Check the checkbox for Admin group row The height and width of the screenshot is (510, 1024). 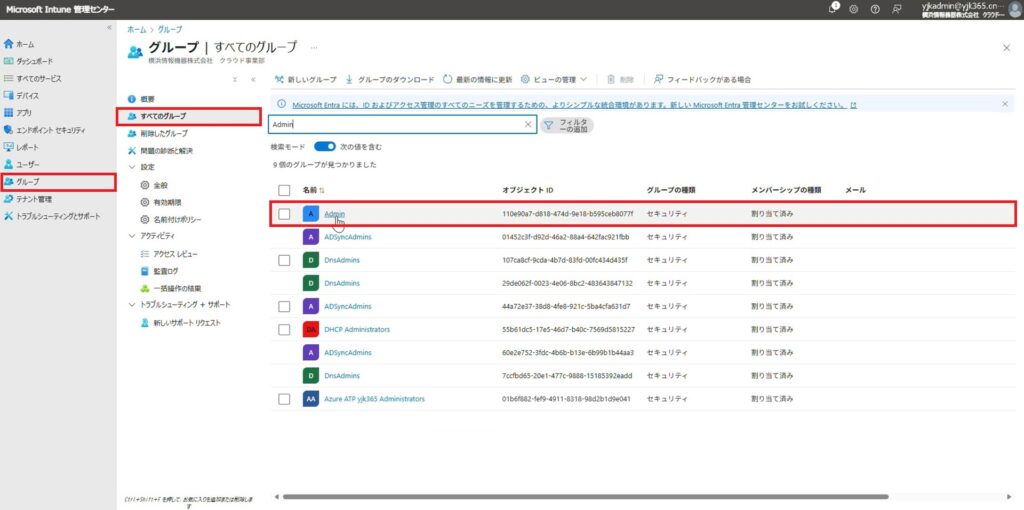coord(284,213)
